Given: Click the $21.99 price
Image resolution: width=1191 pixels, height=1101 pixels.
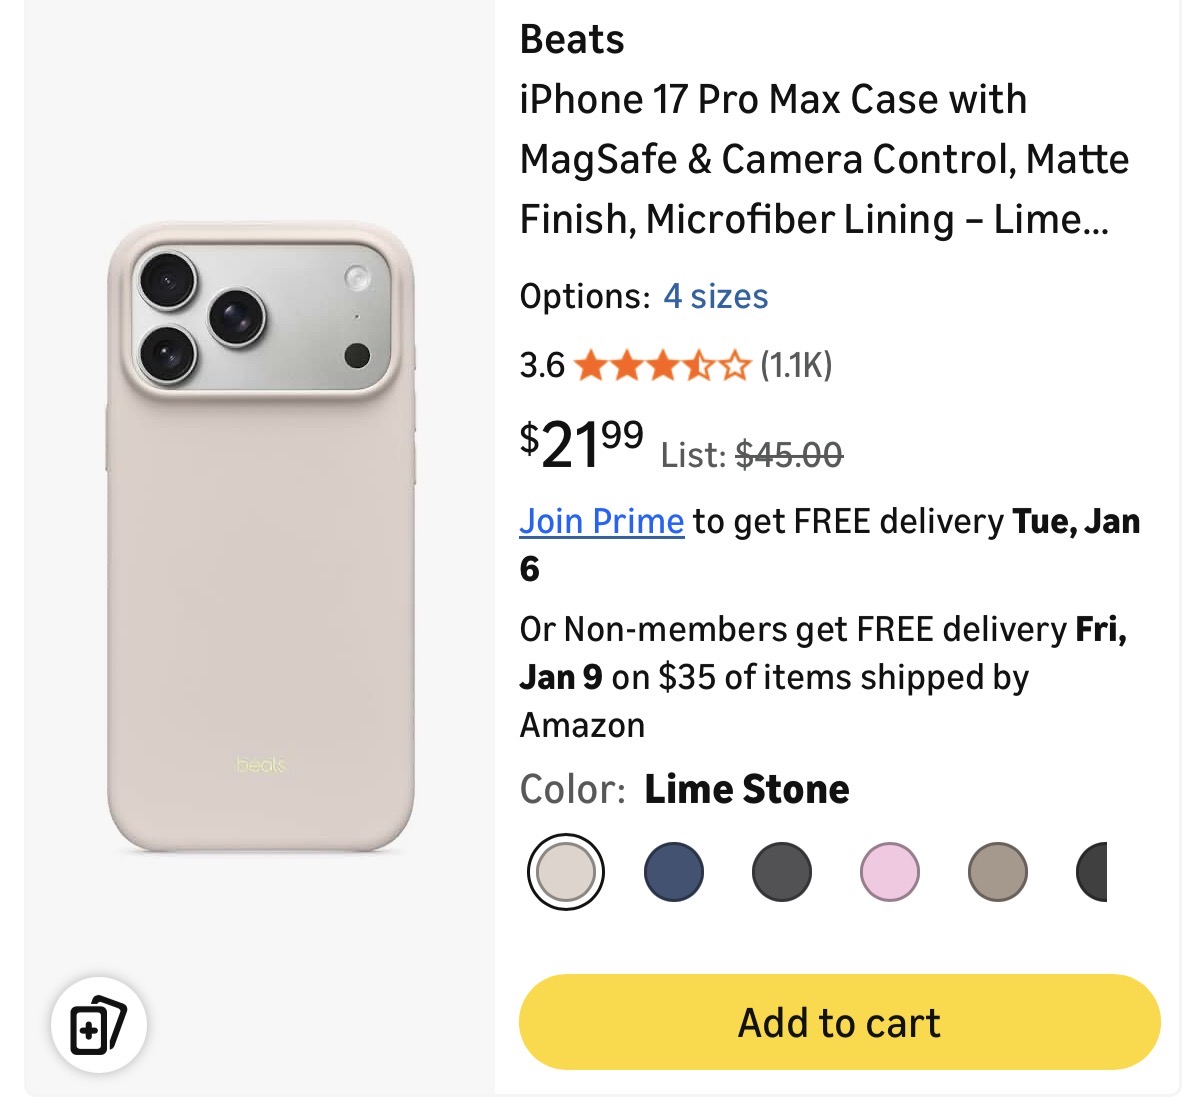Looking at the screenshot, I should coord(581,444).
